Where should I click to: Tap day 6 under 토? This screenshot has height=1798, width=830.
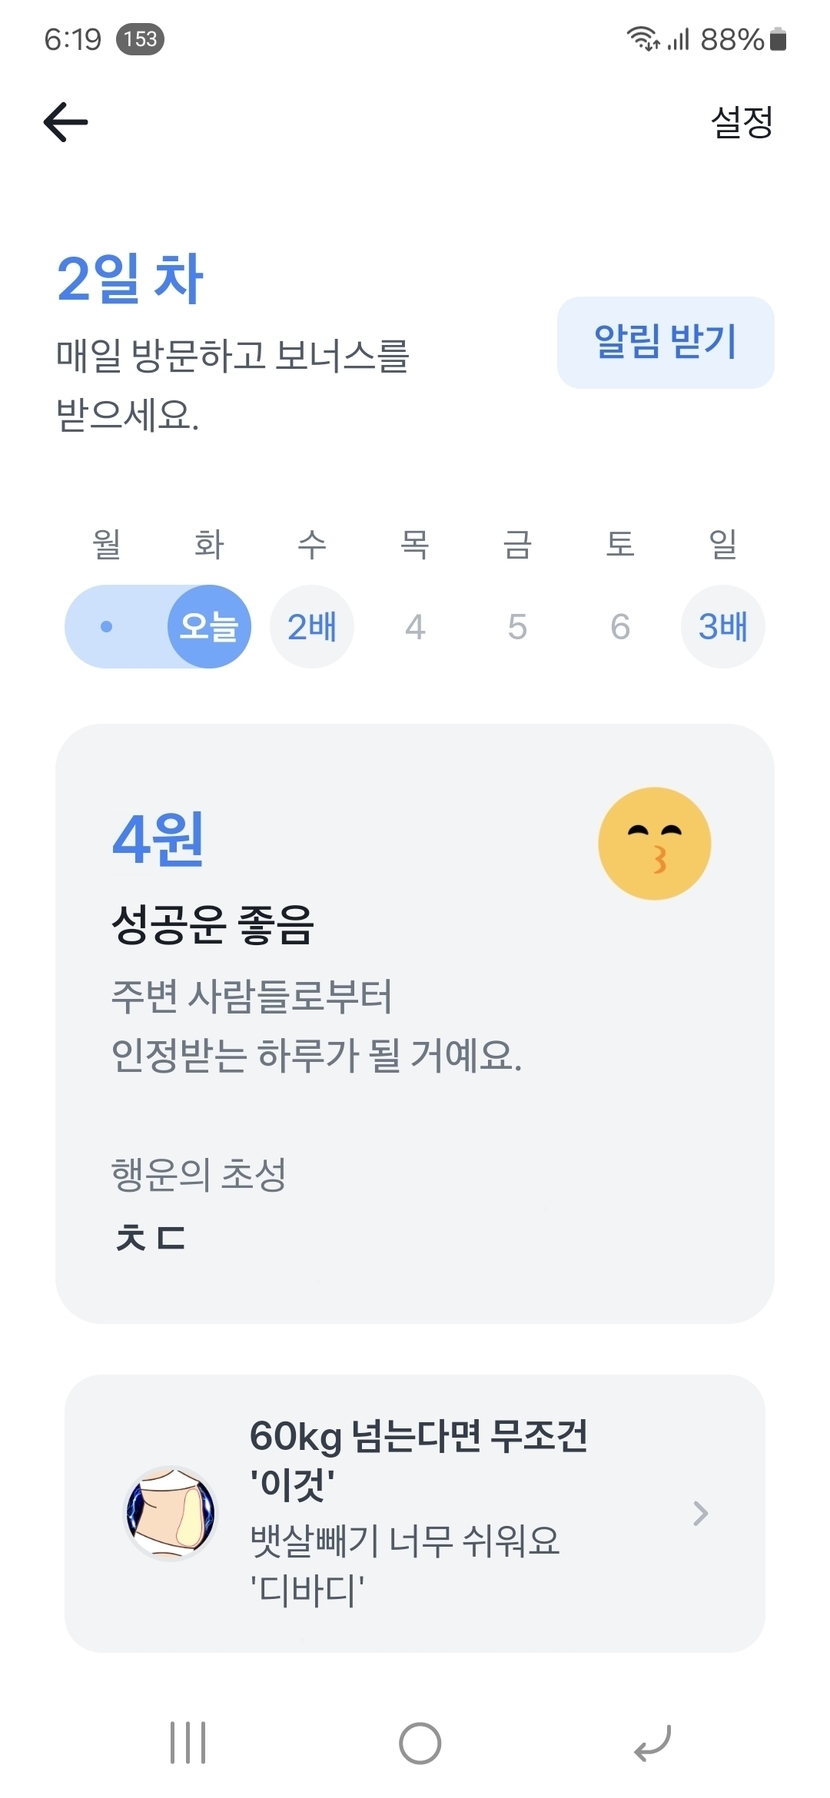[x=620, y=627]
